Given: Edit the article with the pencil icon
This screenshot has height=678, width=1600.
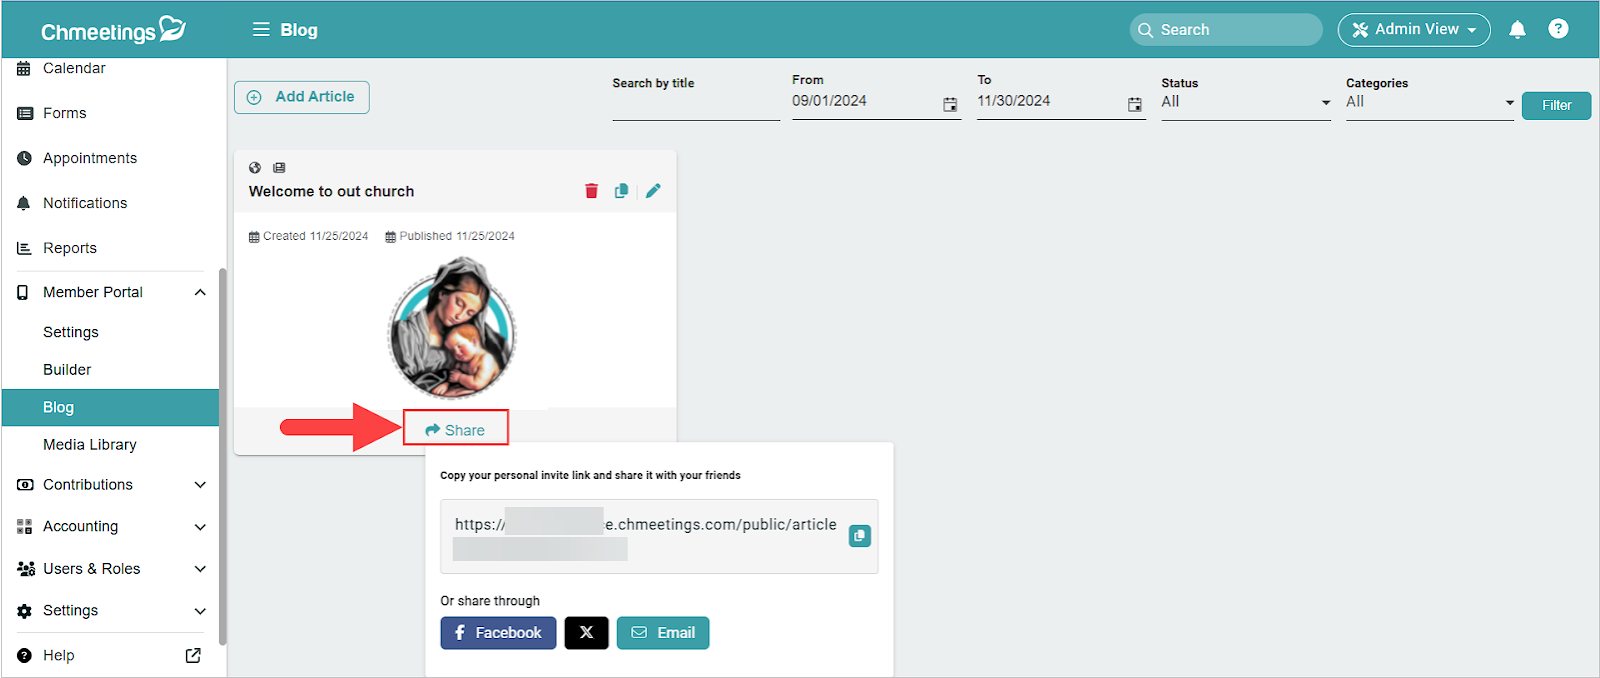Looking at the screenshot, I should [x=653, y=191].
